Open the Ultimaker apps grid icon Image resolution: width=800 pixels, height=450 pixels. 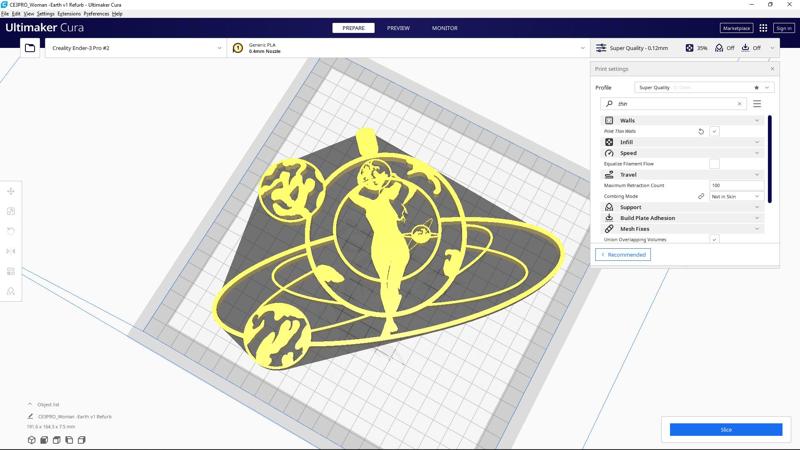[763, 28]
